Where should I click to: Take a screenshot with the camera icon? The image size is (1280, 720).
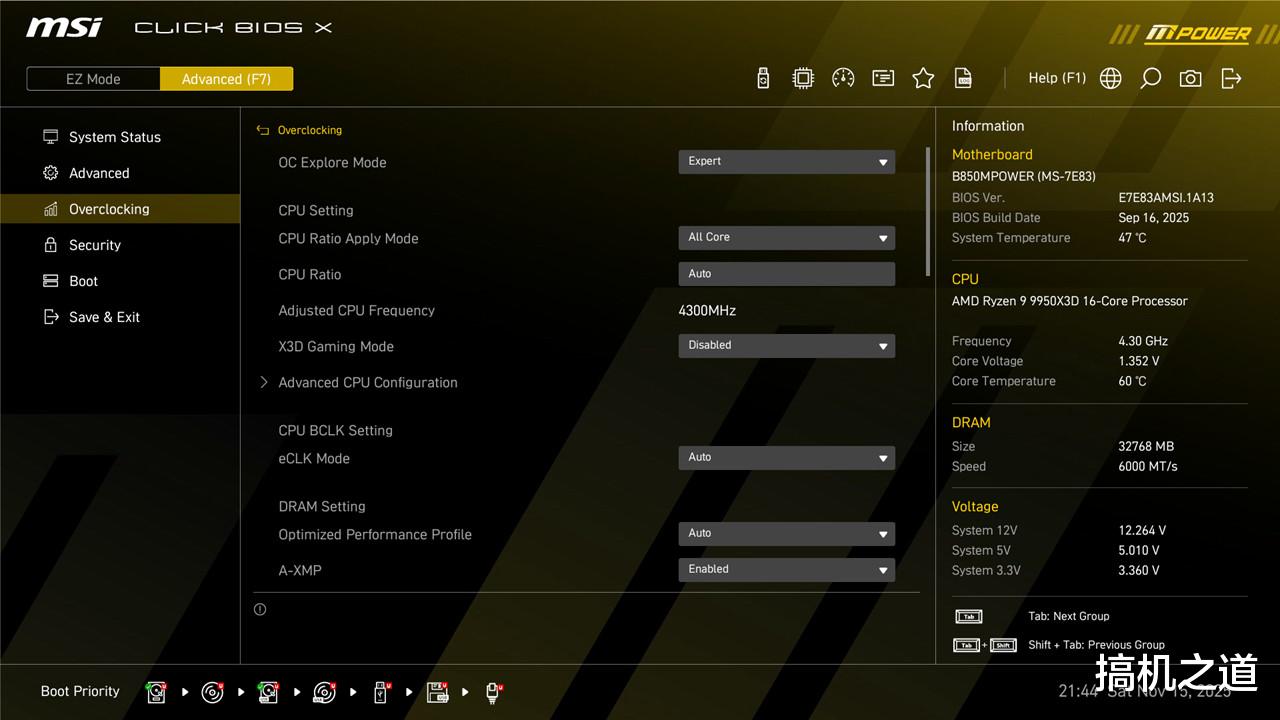click(x=1190, y=78)
